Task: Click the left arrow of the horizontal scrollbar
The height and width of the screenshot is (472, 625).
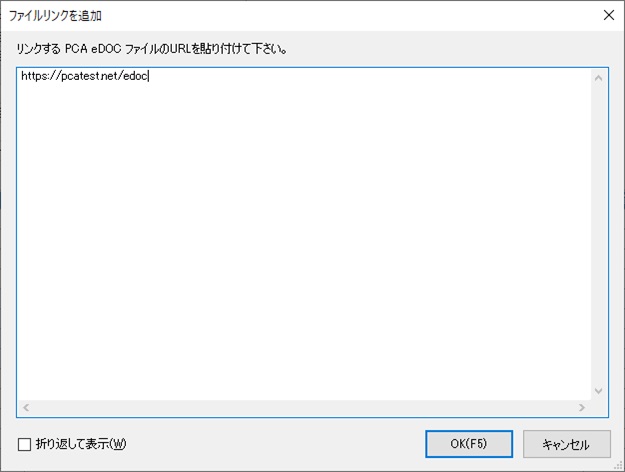Action: click(x=26, y=407)
